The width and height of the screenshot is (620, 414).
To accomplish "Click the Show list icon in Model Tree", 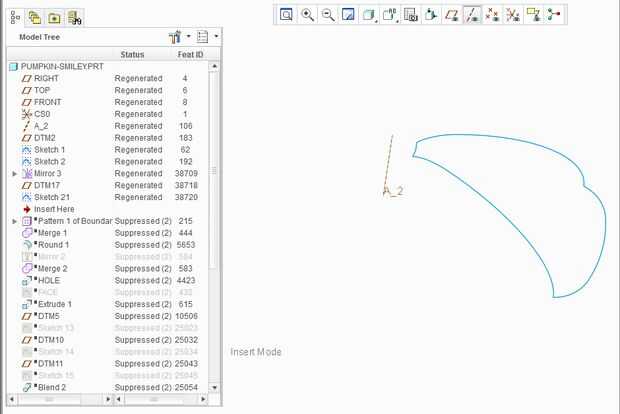I will pyautogui.click(x=202, y=36).
